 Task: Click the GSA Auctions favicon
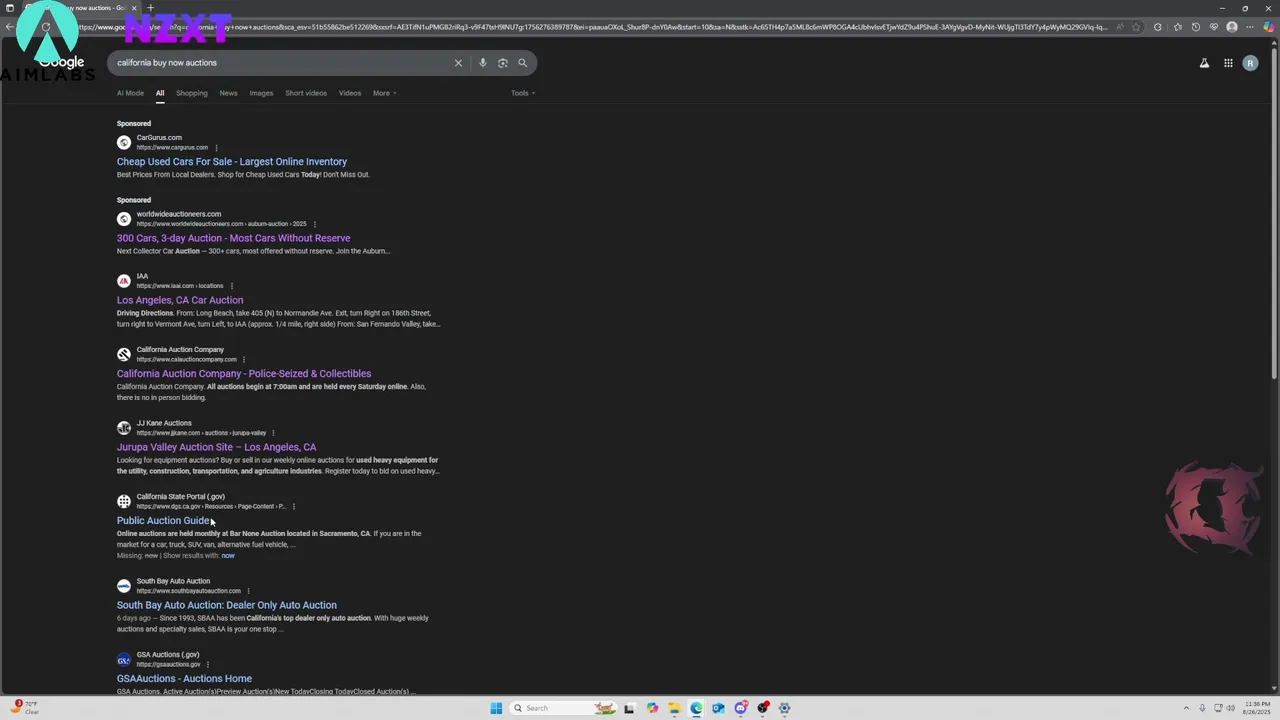[124, 660]
